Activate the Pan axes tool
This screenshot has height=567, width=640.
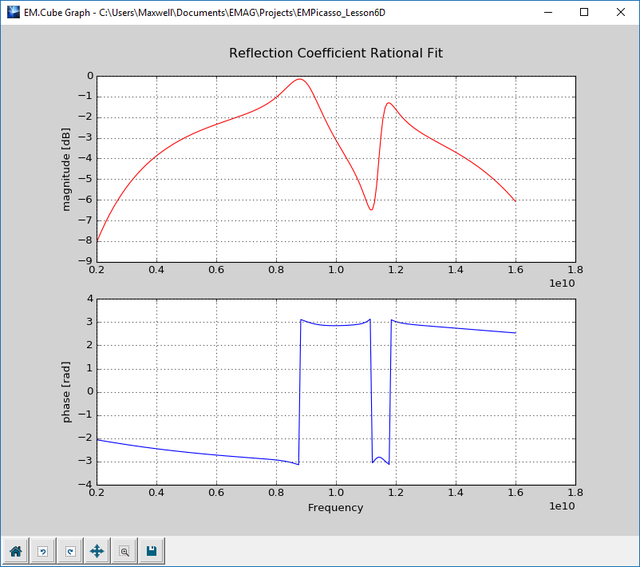(x=97, y=550)
